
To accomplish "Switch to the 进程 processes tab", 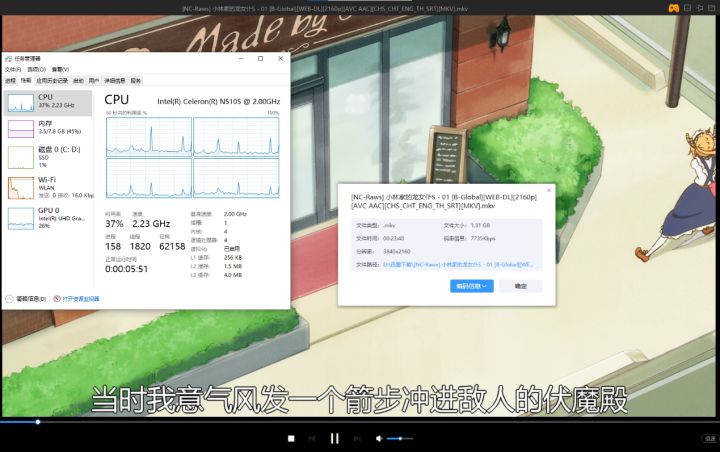I will pyautogui.click(x=10, y=81).
